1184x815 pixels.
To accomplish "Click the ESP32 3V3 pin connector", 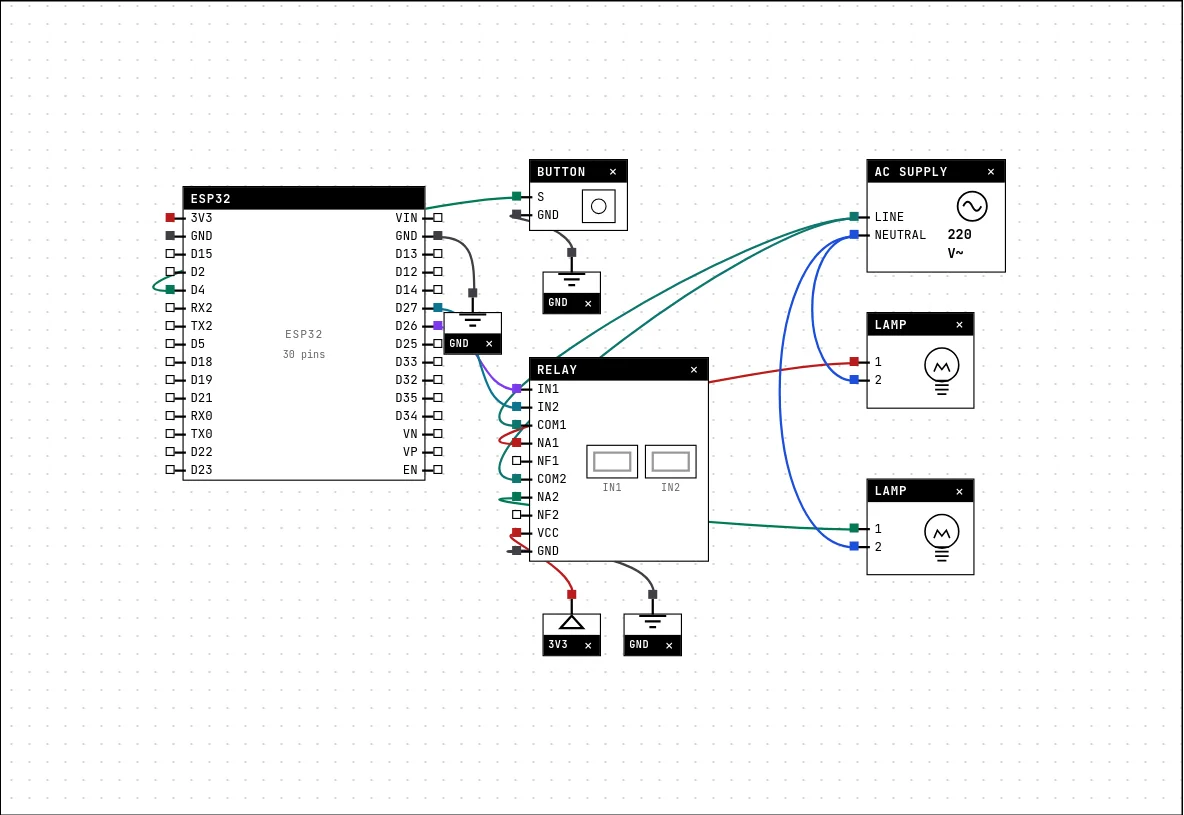I will (x=171, y=218).
